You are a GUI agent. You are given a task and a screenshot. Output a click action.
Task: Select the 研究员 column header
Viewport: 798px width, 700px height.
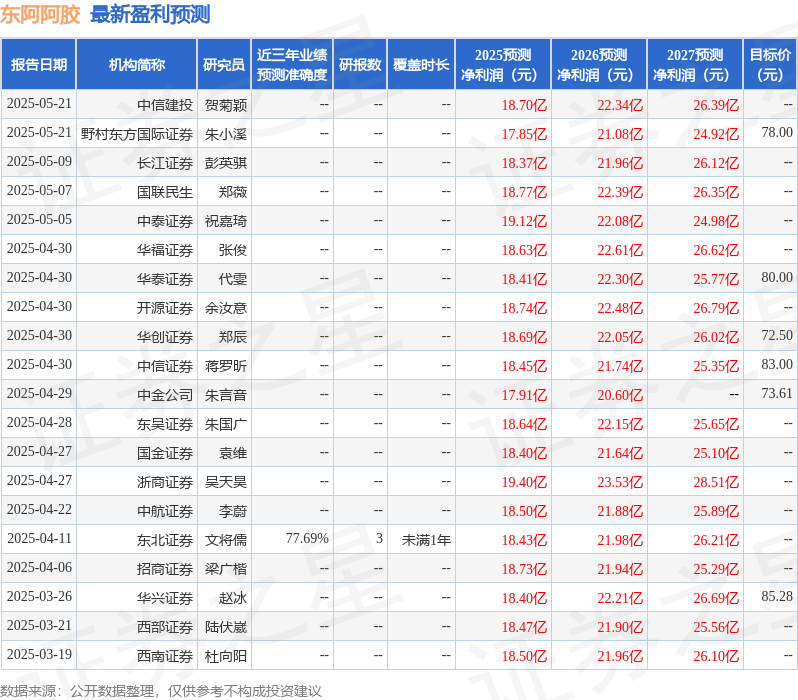coord(224,65)
